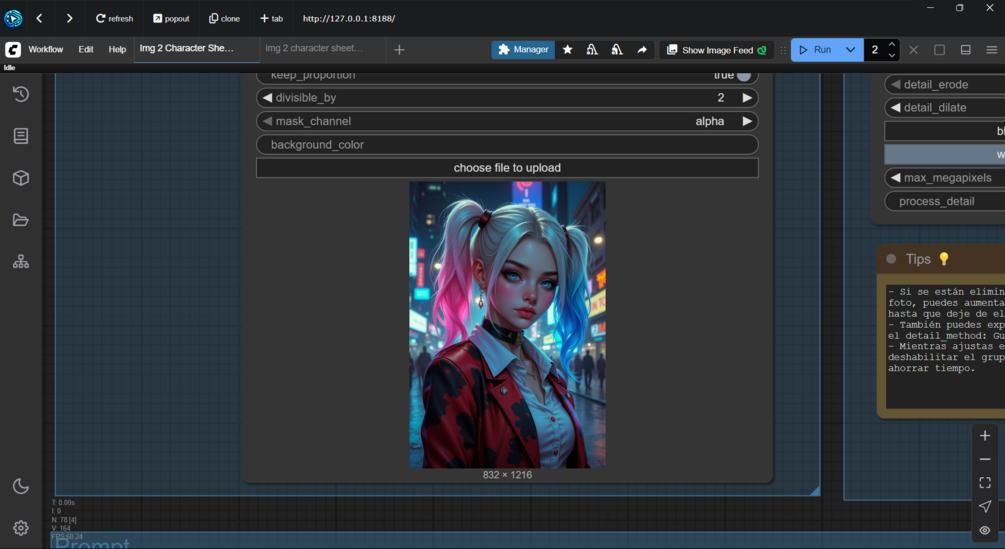Toggle link visibility eye icon
This screenshot has width=1005, height=549.
(985, 530)
